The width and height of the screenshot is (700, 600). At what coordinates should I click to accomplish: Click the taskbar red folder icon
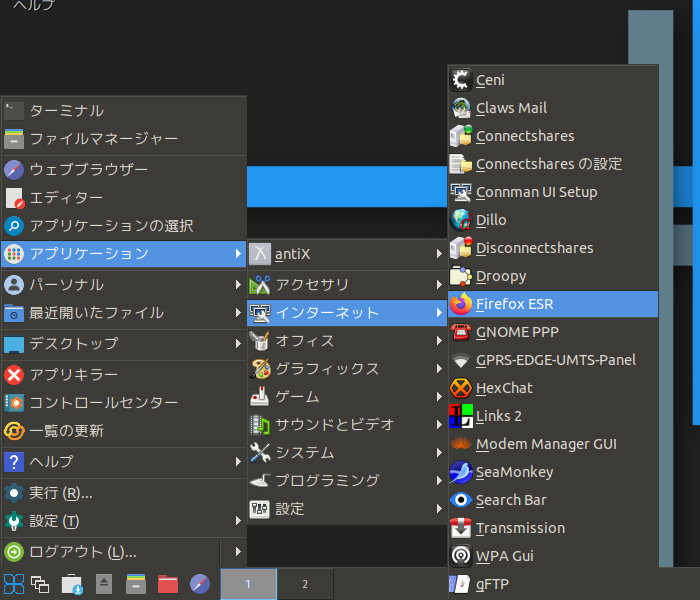[168, 584]
